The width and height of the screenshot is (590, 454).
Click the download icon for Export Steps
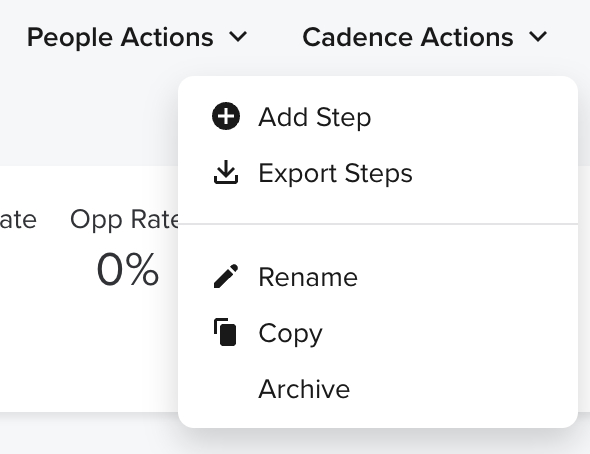point(226,172)
